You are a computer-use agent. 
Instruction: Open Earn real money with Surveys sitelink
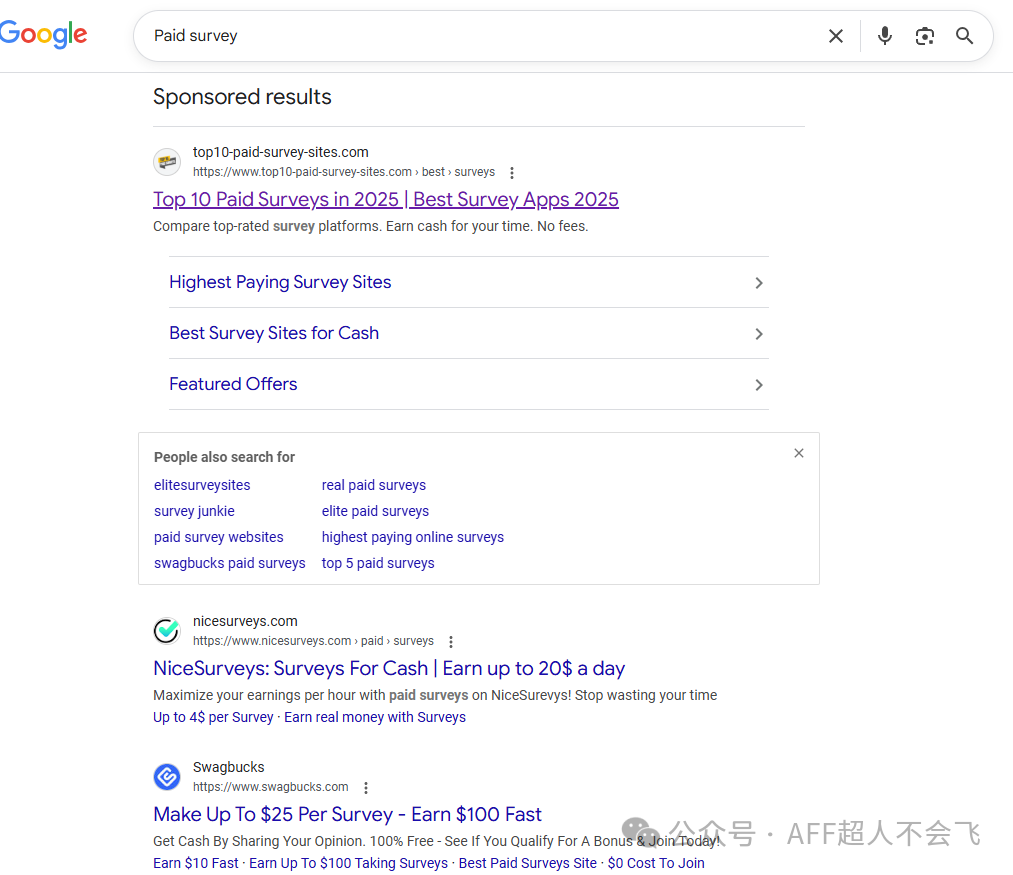[x=375, y=717]
